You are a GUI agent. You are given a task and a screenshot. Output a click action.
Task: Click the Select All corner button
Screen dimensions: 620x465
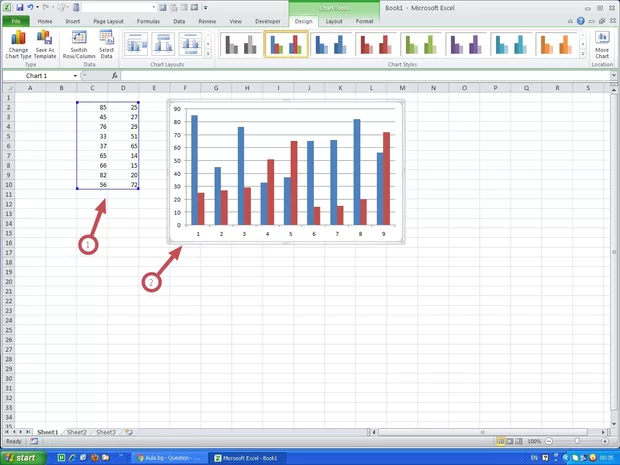tap(8, 88)
